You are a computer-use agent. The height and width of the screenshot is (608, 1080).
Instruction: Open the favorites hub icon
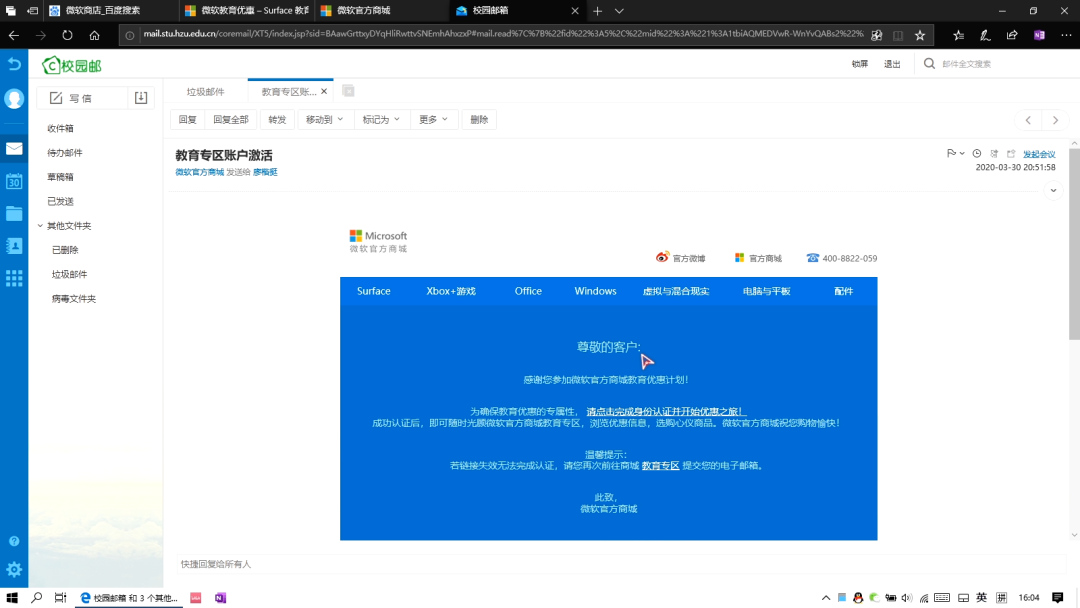click(958, 35)
